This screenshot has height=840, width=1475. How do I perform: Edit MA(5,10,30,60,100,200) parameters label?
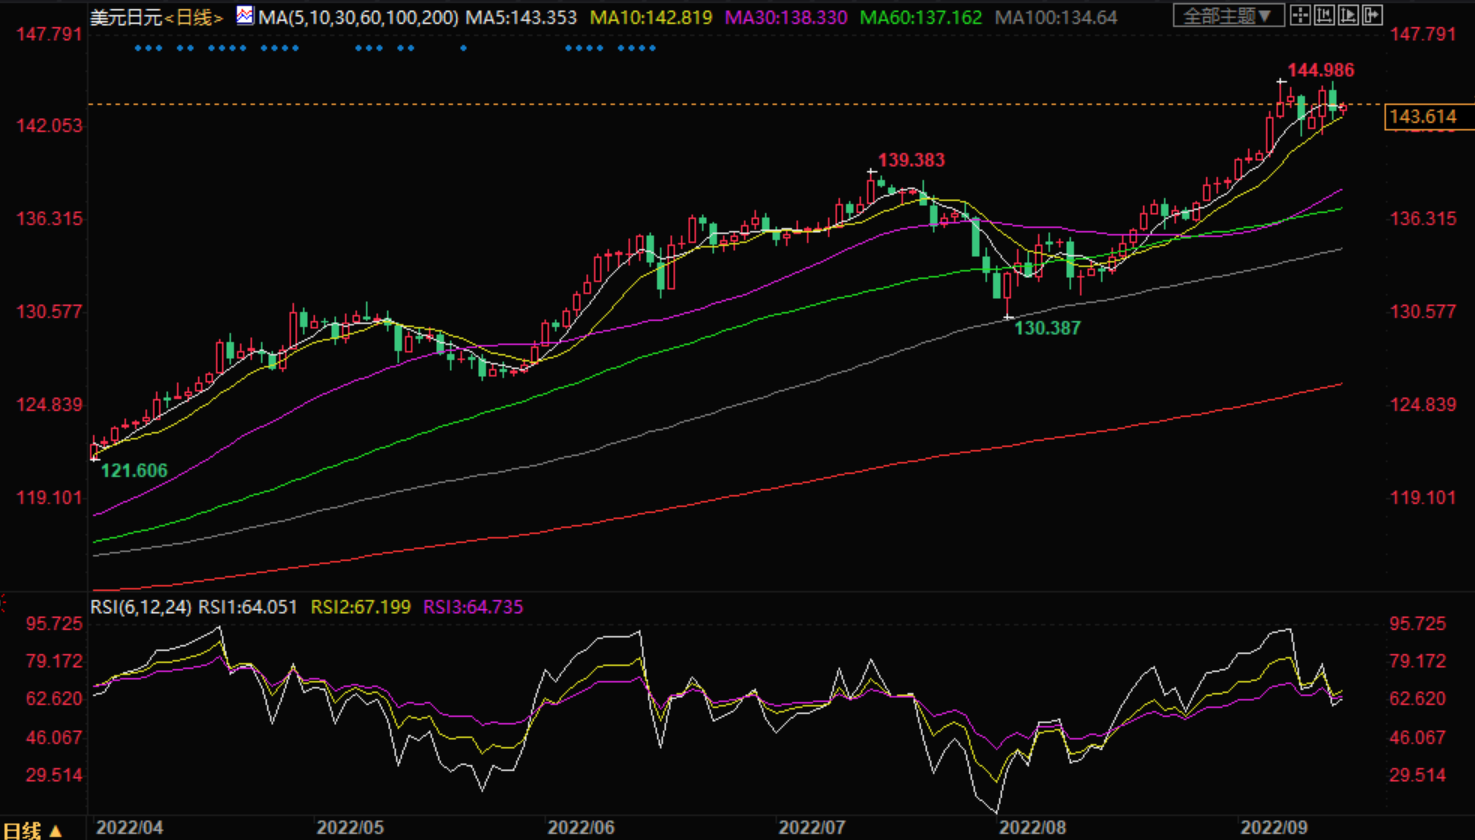tap(359, 17)
